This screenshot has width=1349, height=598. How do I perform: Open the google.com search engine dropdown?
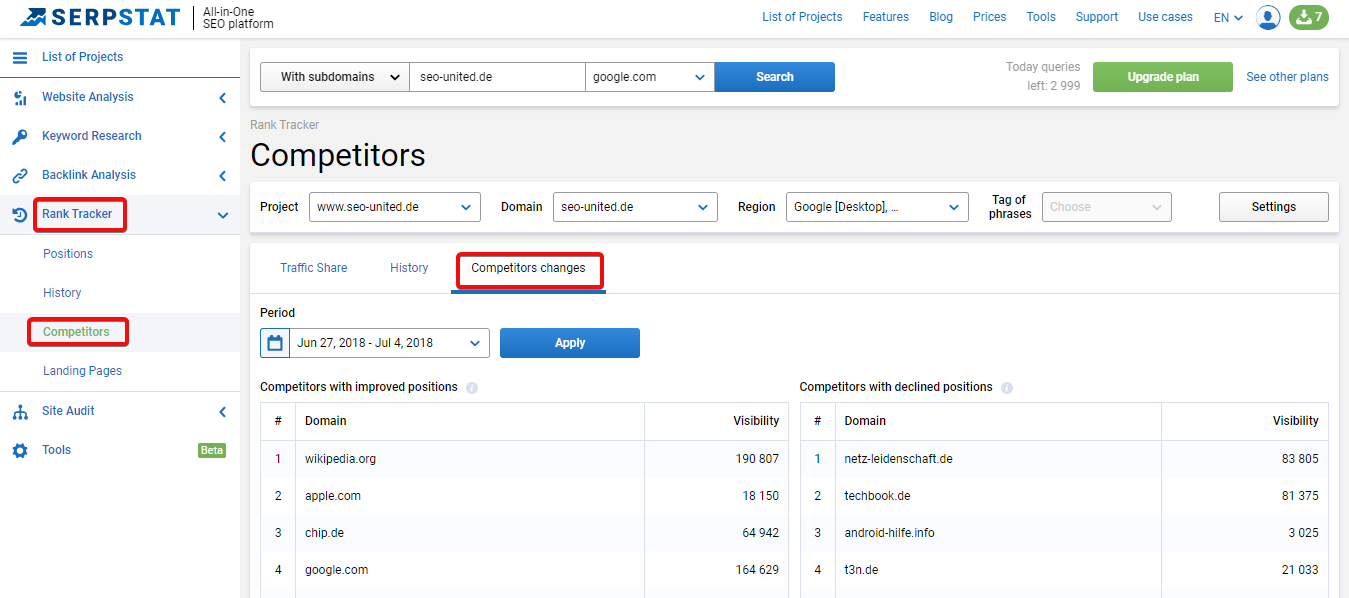[650, 77]
